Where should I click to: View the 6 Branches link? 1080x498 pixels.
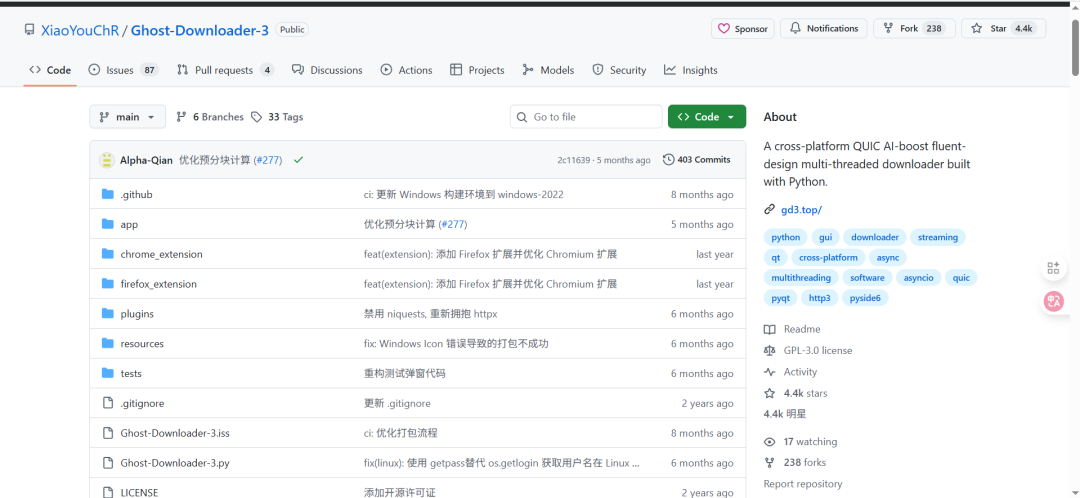[x=210, y=117]
